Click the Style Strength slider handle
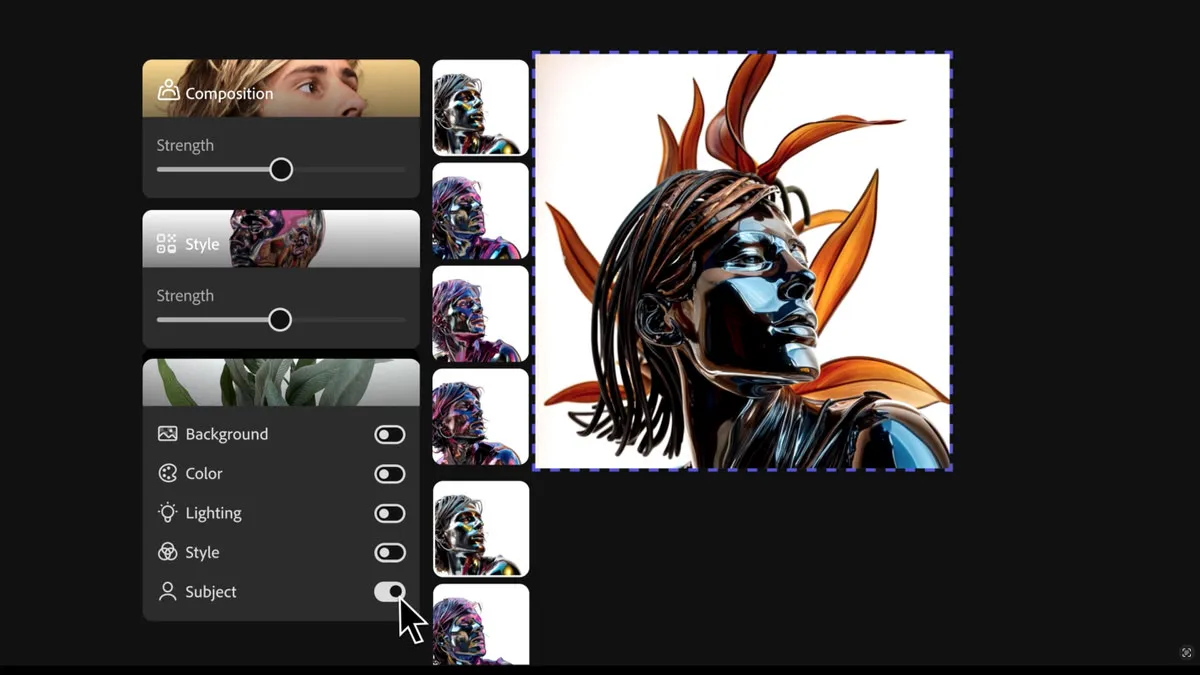 point(280,320)
